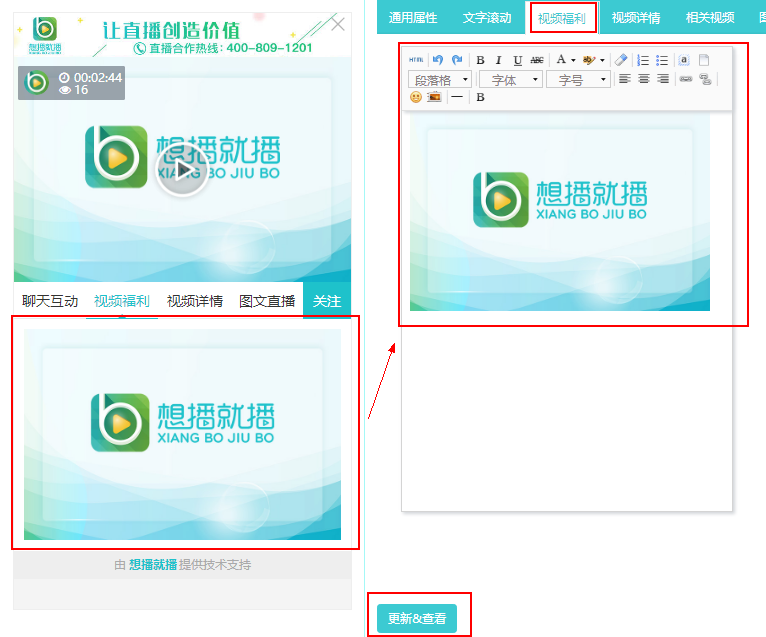
Task: Click the blank page new document icon
Action: click(x=703, y=60)
